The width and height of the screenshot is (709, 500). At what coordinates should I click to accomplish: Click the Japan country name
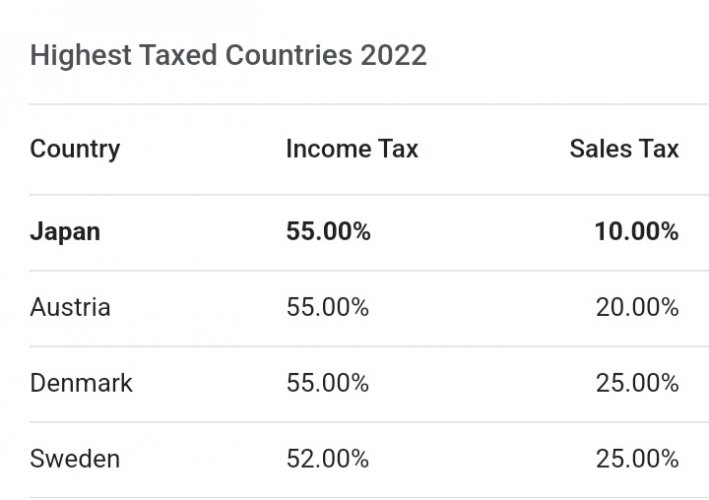click(65, 232)
